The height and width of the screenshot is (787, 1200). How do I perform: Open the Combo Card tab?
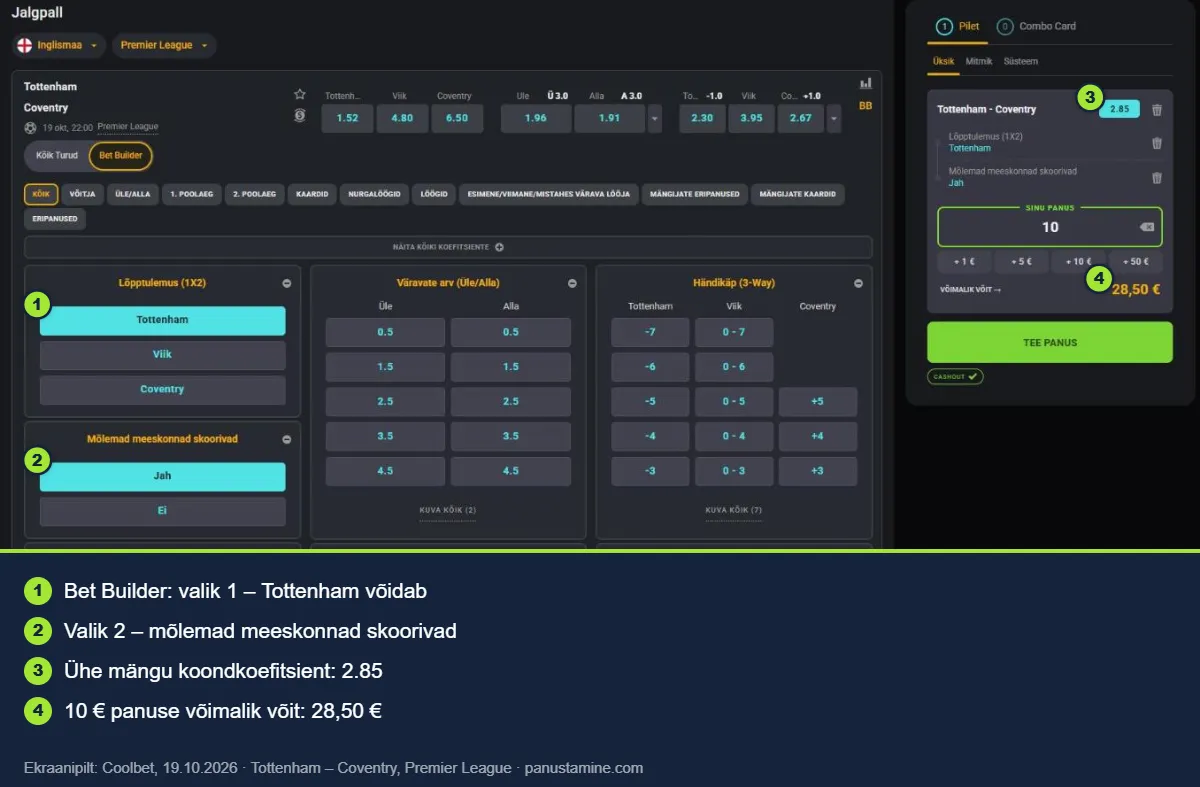[x=1037, y=27]
